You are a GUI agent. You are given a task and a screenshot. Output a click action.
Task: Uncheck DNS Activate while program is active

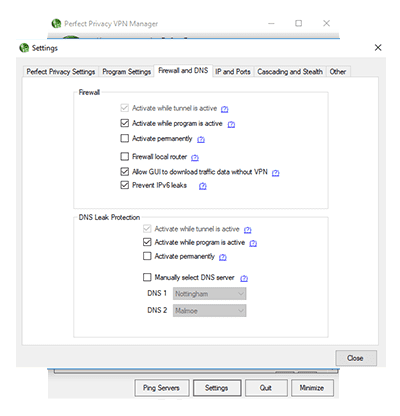[147, 242]
